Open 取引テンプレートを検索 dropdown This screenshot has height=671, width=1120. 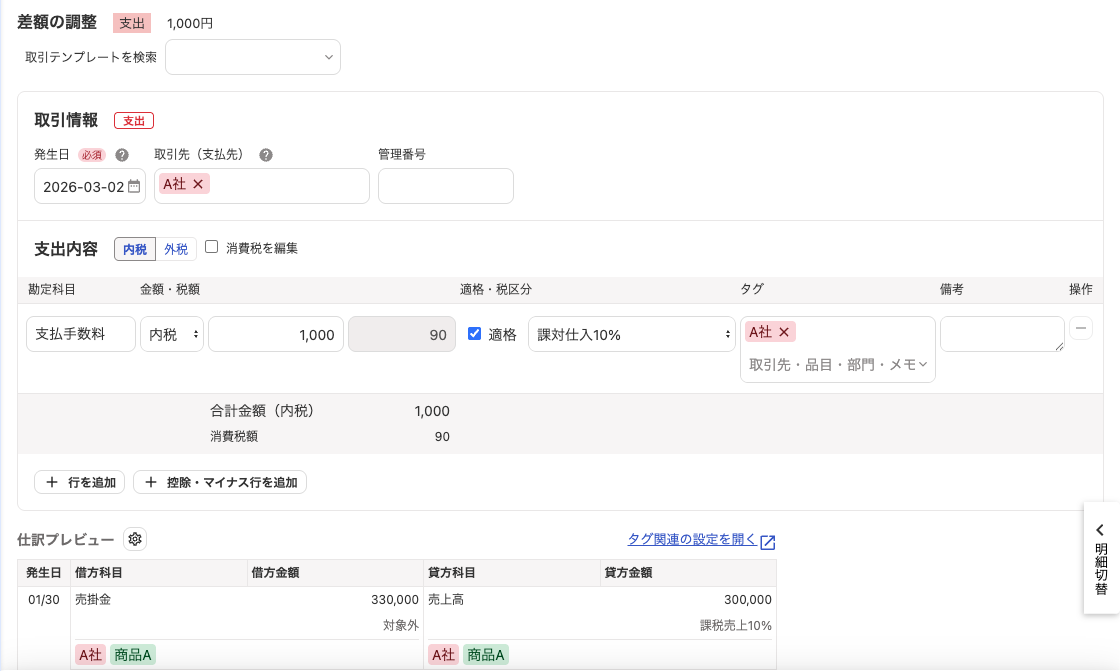(253, 57)
